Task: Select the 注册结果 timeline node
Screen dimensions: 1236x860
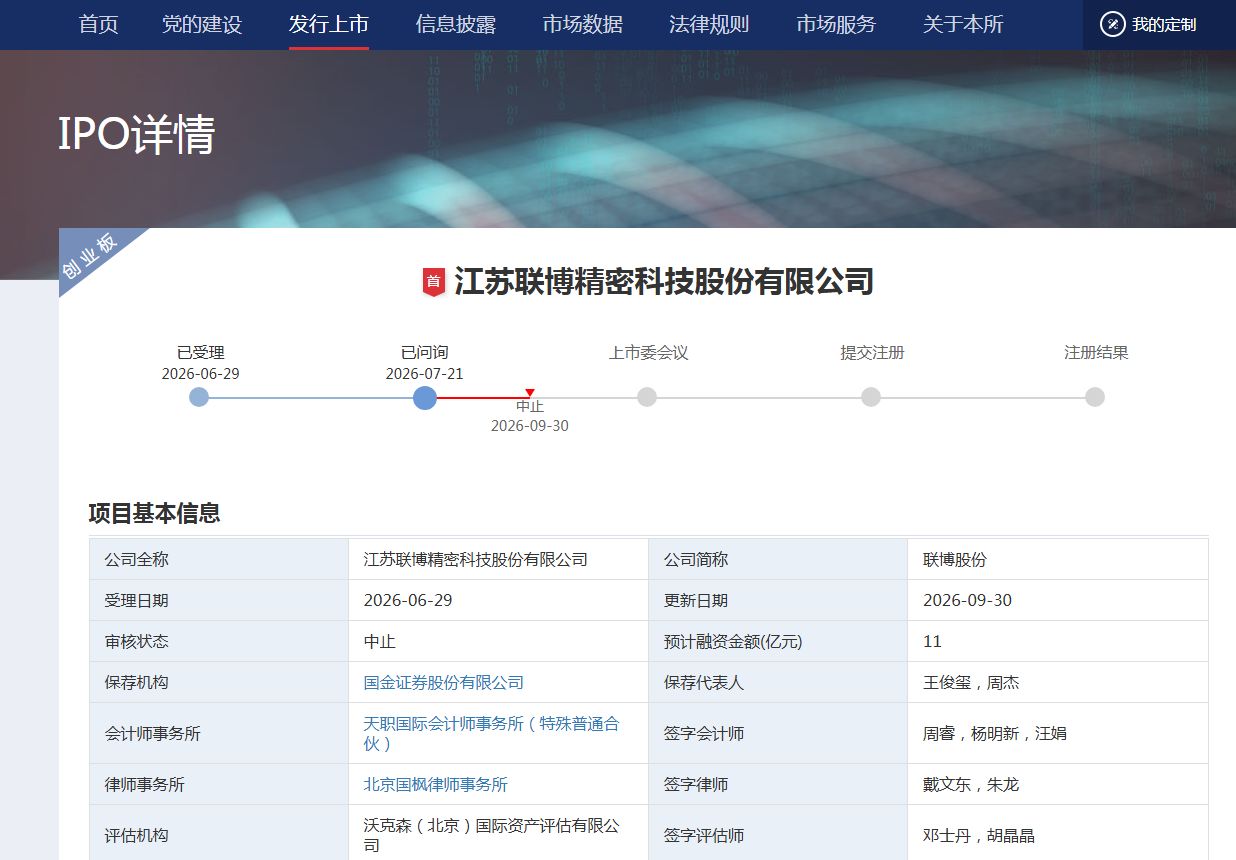Action: pos(1095,397)
